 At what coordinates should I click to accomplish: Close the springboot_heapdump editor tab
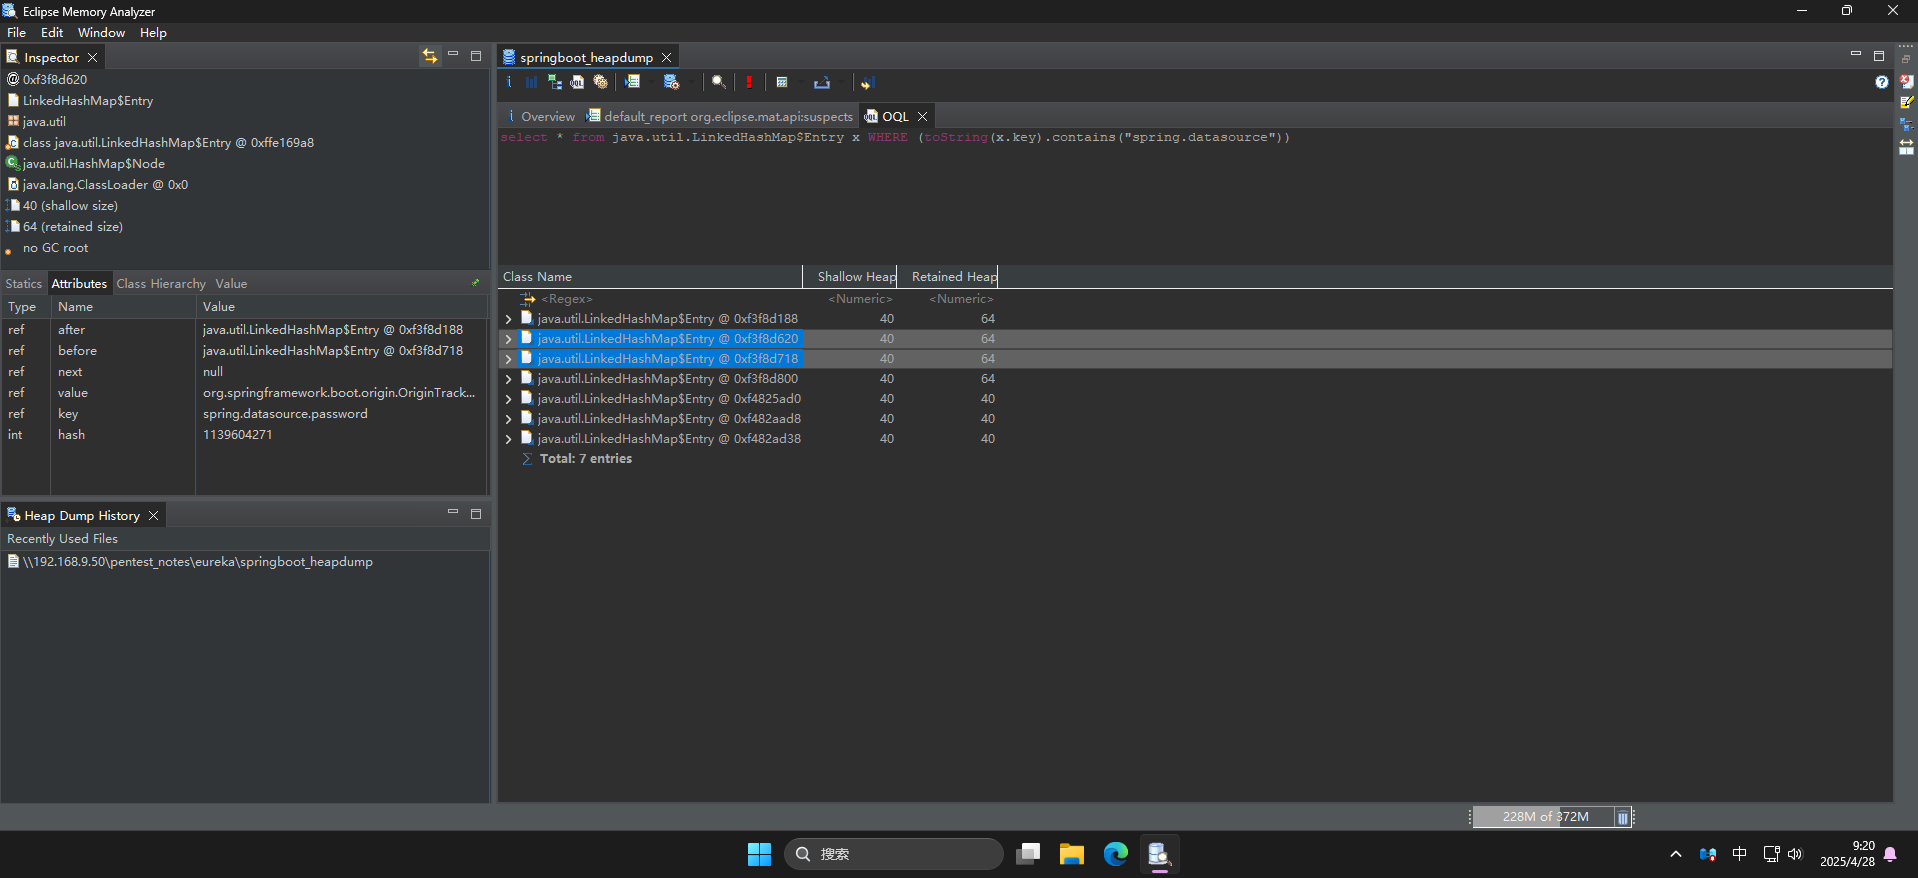click(666, 57)
